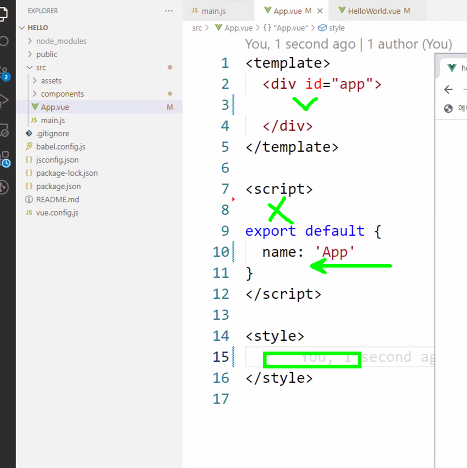Click the EXPLORER panel title
Image resolution: width=467 pixels, height=468 pixels.
[x=43, y=11]
